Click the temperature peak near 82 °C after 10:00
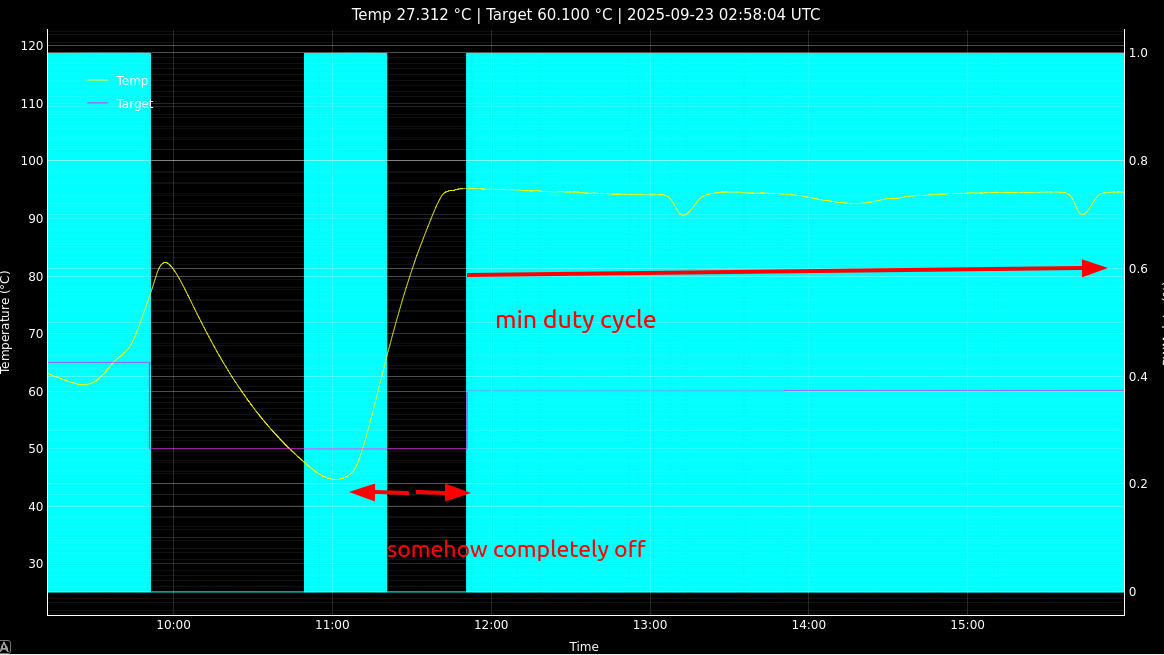Viewport: 1164px width, 655px height. (x=165, y=263)
